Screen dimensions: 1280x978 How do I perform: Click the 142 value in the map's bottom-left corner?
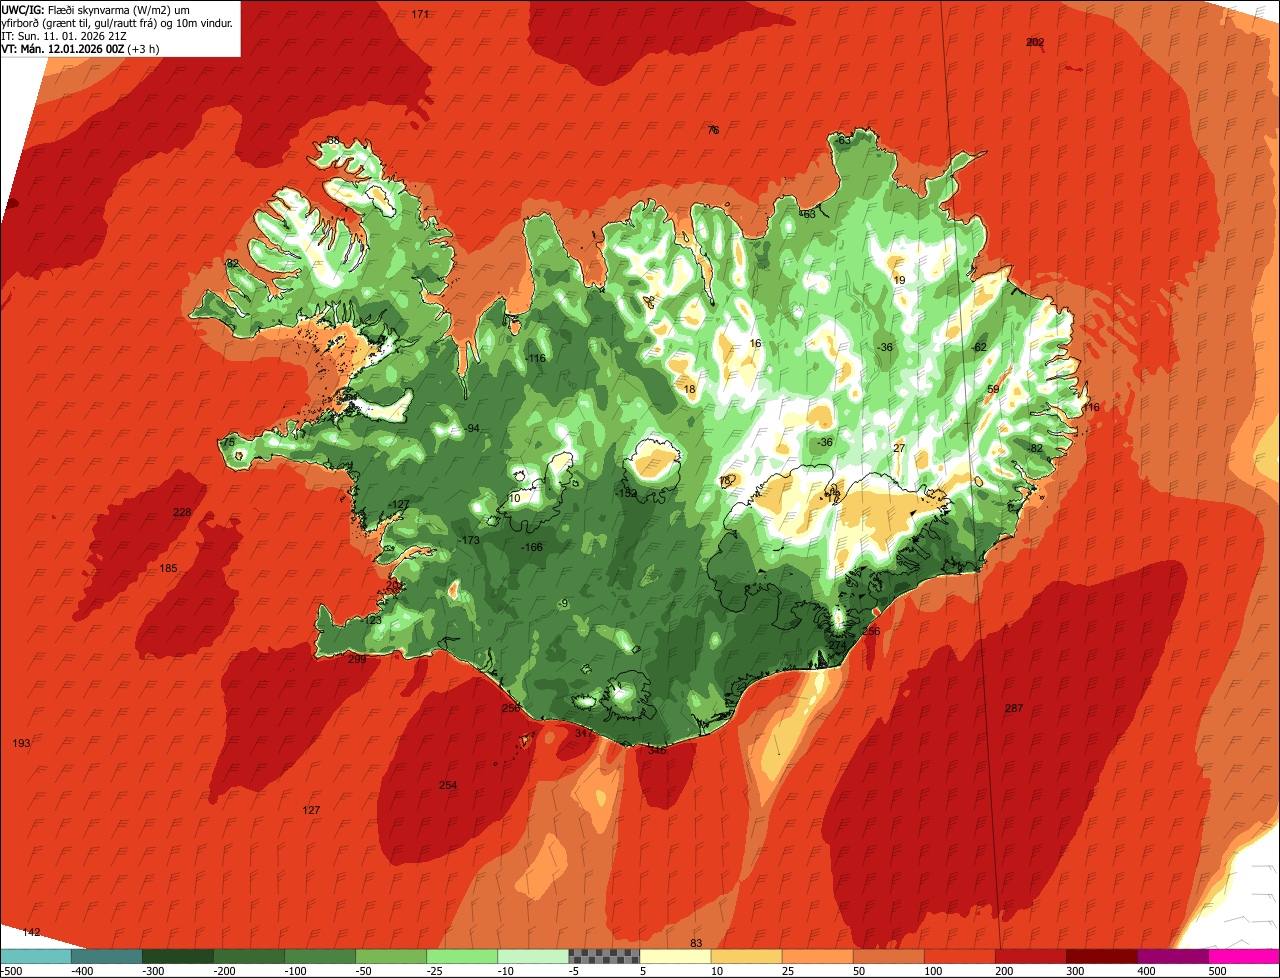pyautogui.click(x=31, y=932)
